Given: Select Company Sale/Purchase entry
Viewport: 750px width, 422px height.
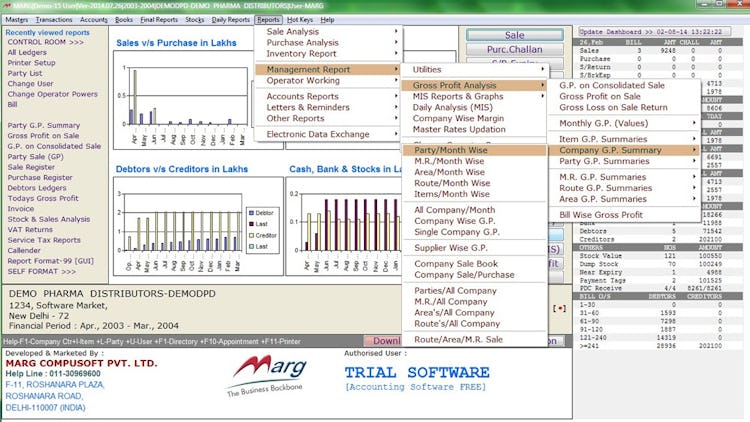Looking at the screenshot, I should (x=474, y=275).
